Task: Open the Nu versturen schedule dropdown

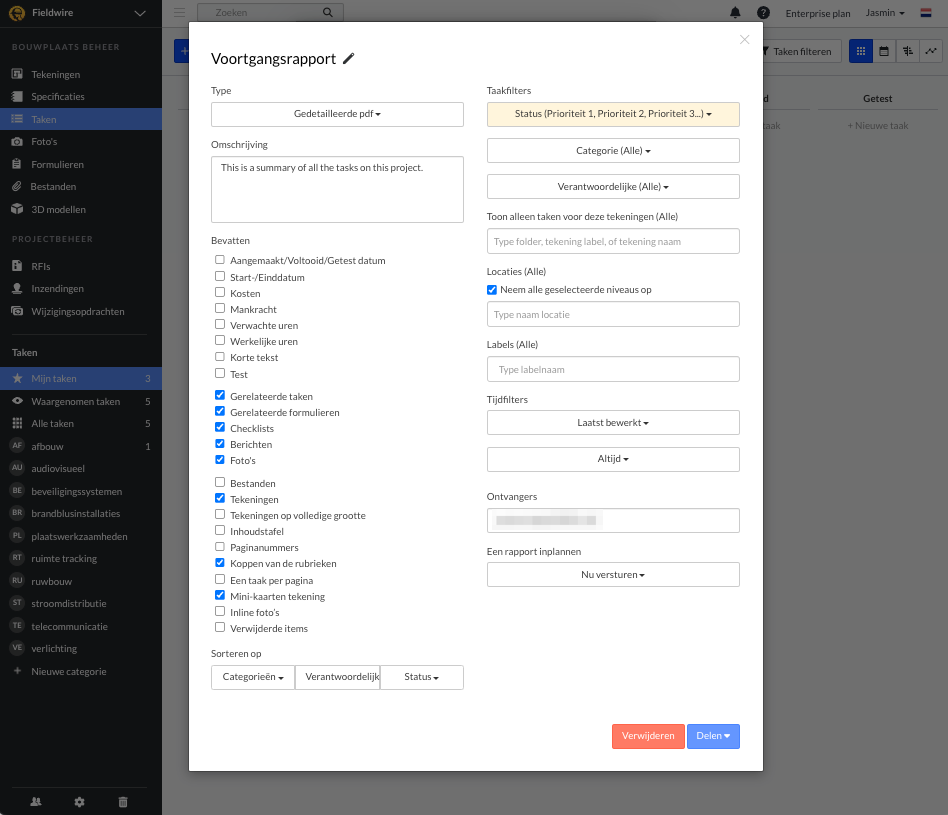Action: coord(613,575)
